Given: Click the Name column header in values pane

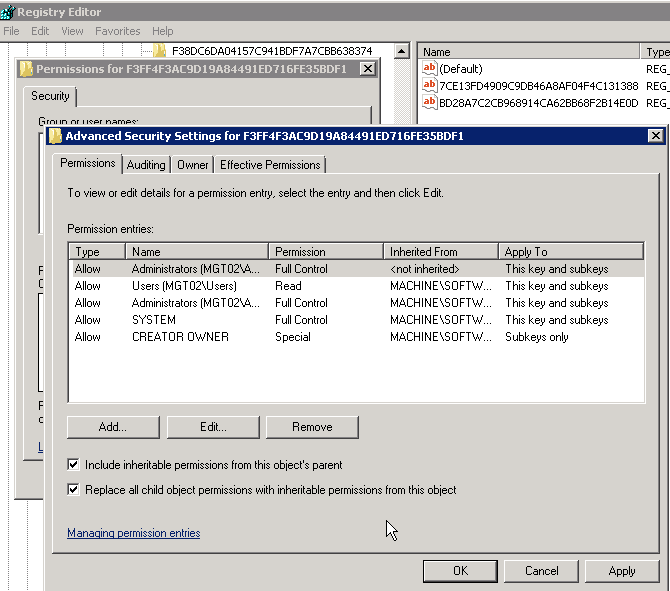Looking at the screenshot, I should 528,52.
